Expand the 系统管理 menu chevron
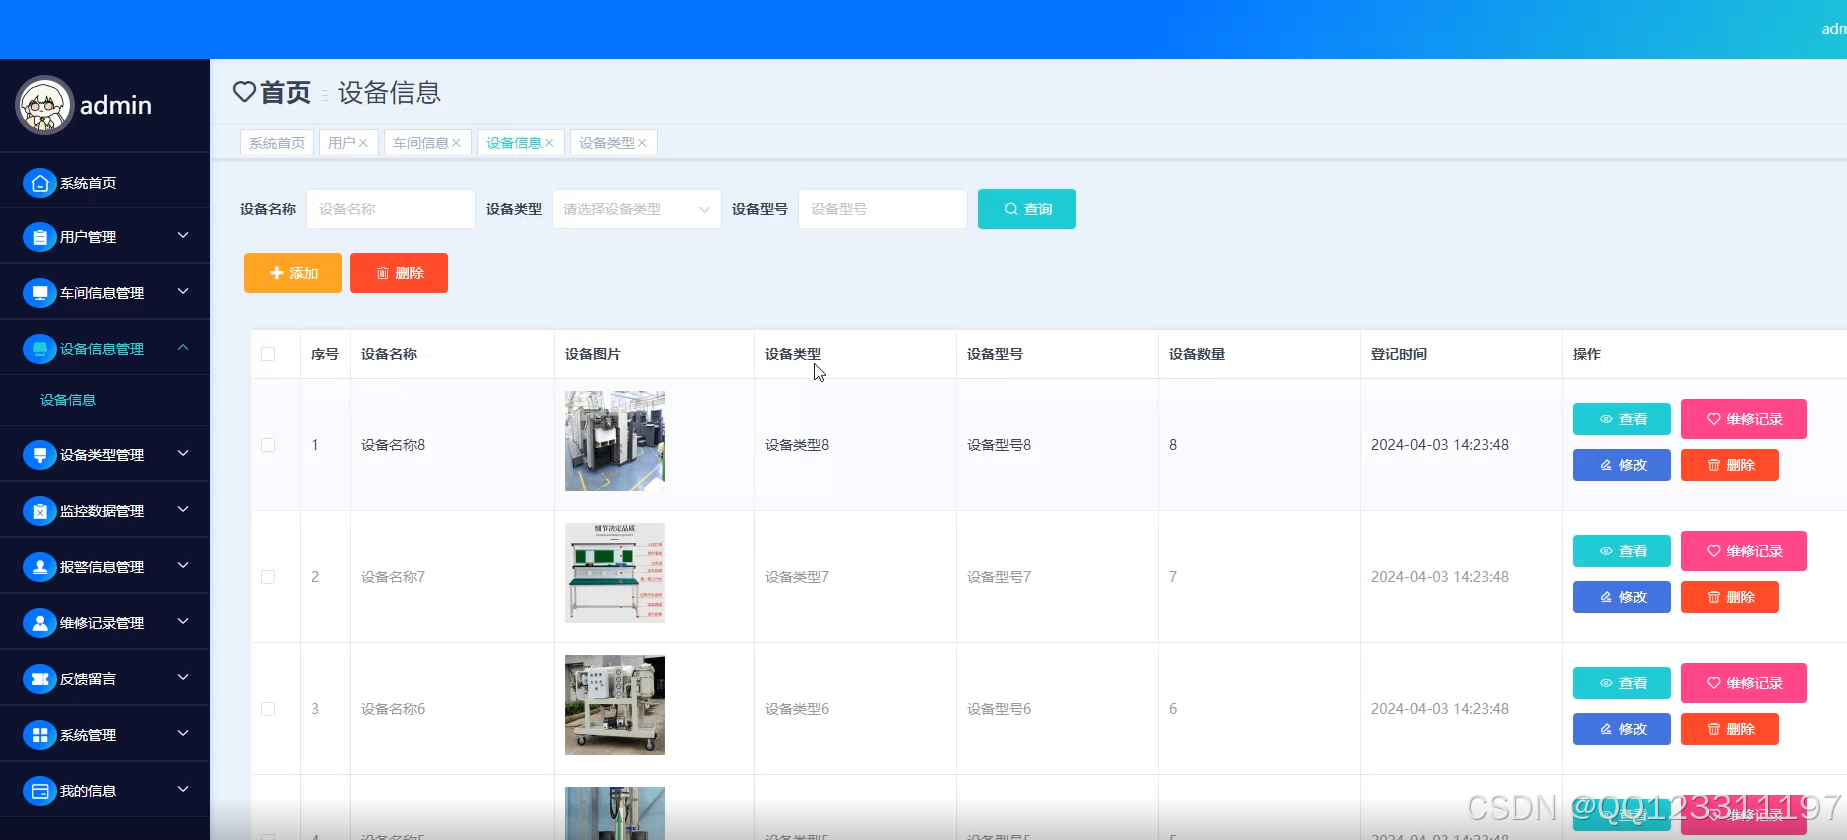1847x840 pixels. point(183,733)
